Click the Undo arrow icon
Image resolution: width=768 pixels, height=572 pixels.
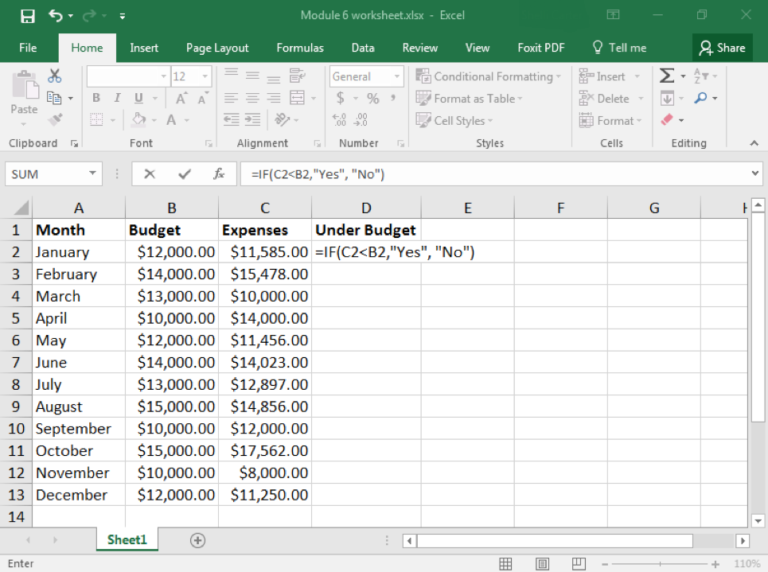(55, 16)
